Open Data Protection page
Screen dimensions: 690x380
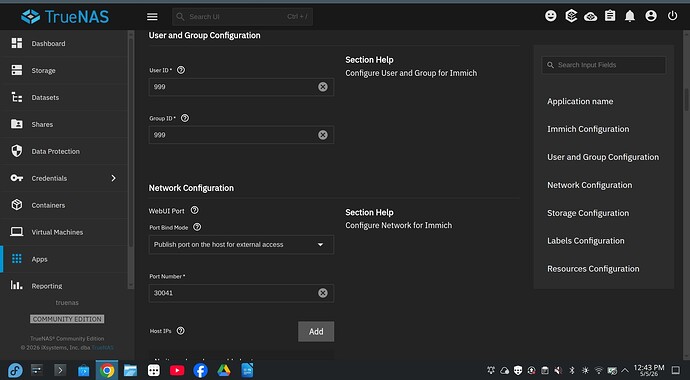tap(64, 151)
